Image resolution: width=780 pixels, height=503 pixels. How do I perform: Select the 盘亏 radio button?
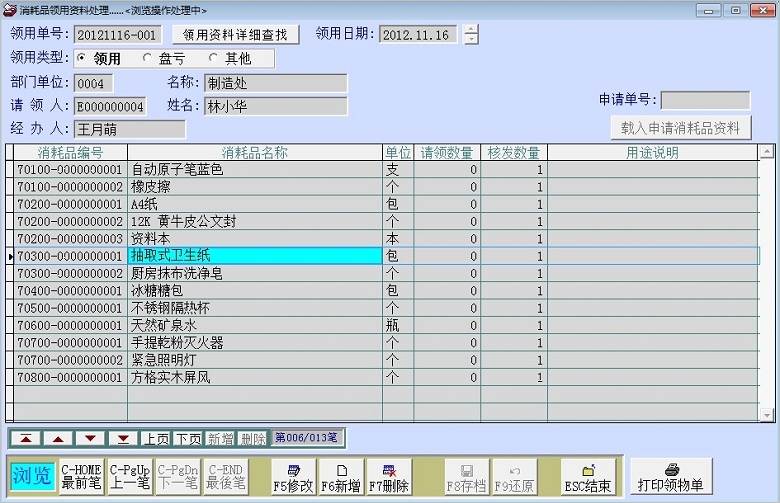(148, 59)
